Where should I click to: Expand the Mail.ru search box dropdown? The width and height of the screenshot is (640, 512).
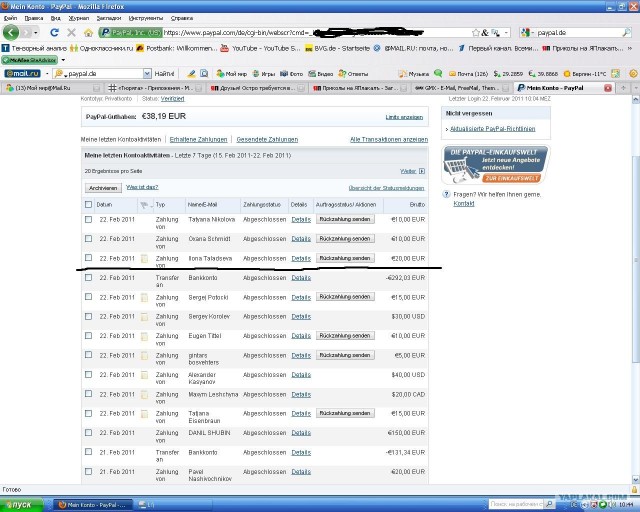[x=147, y=73]
